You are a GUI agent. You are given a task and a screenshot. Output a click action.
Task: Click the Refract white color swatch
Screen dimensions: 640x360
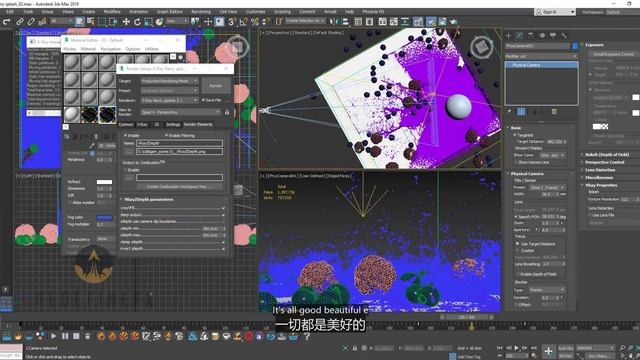[x=104, y=182]
